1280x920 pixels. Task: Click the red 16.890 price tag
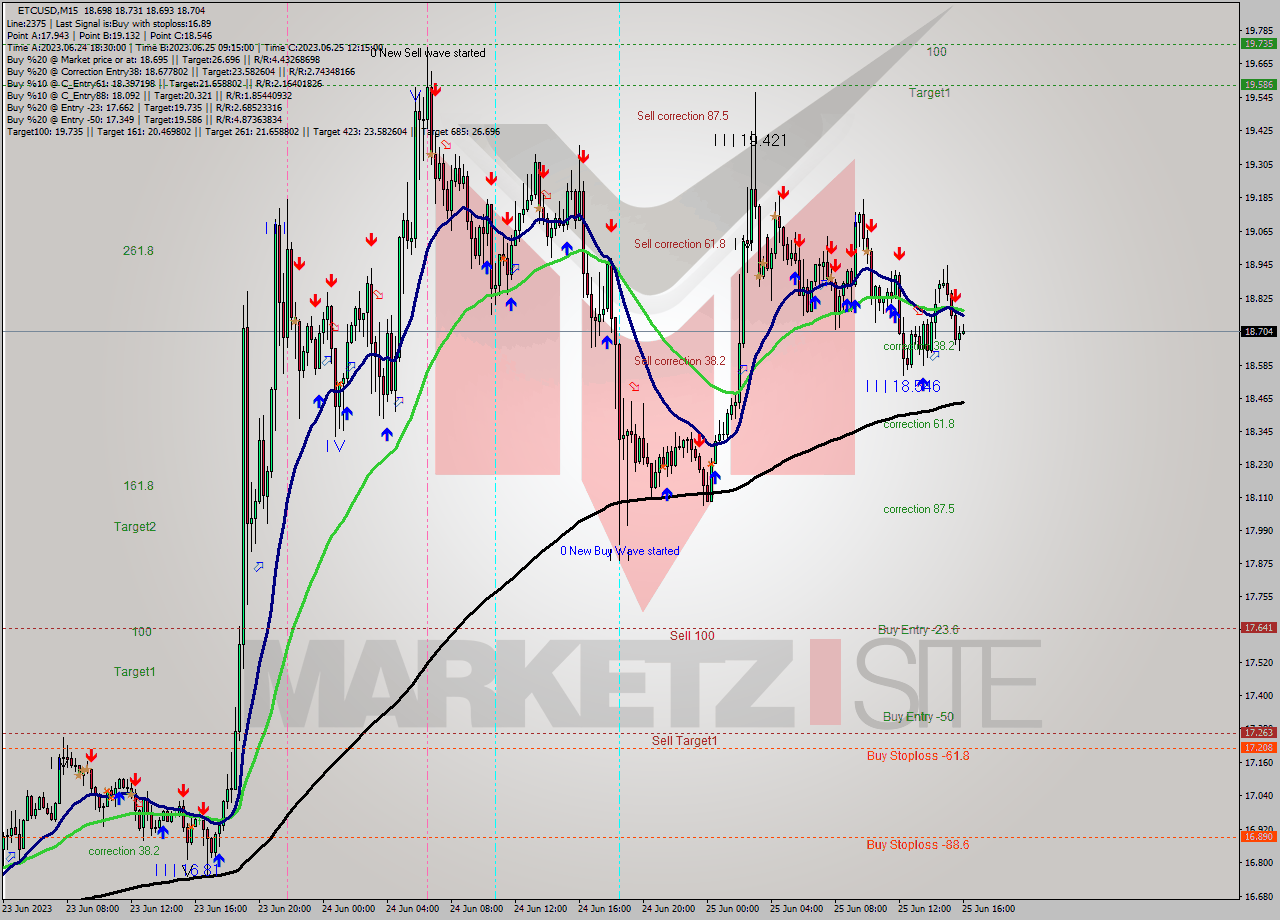[x=1258, y=836]
